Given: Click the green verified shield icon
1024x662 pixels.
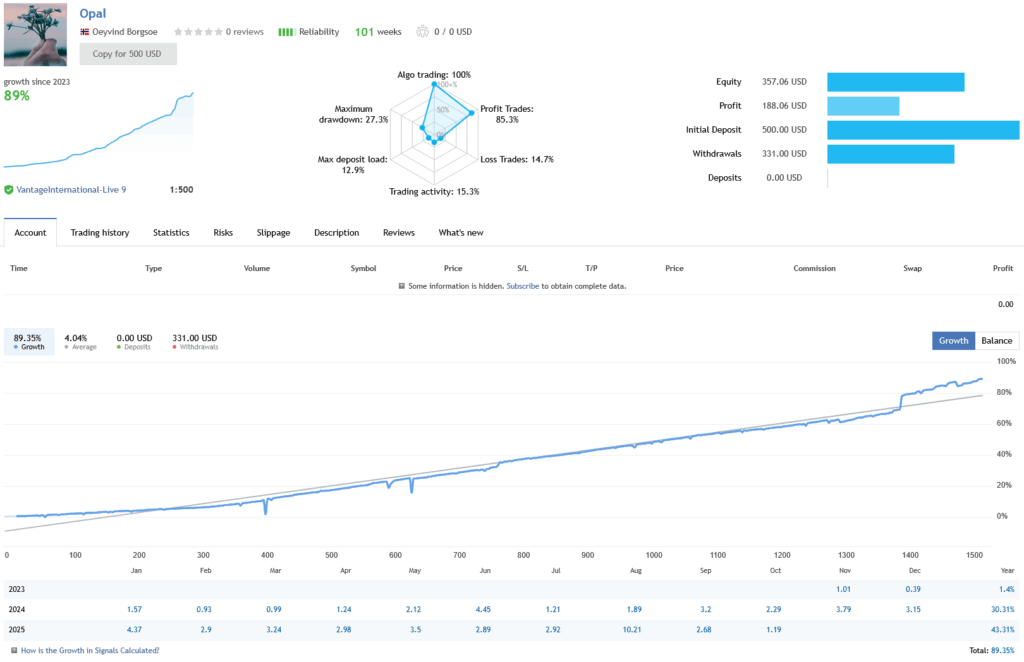Looking at the screenshot, I should (9, 189).
